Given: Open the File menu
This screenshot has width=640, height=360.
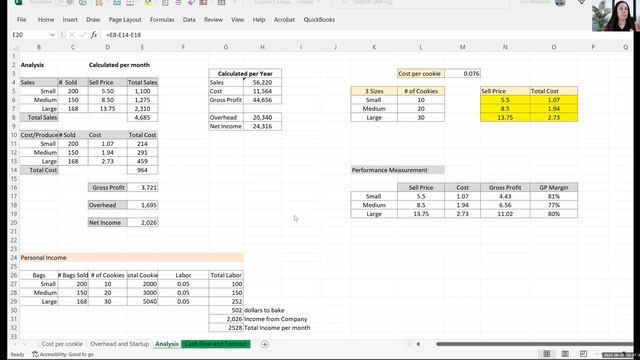Looking at the screenshot, I should click(22, 20).
